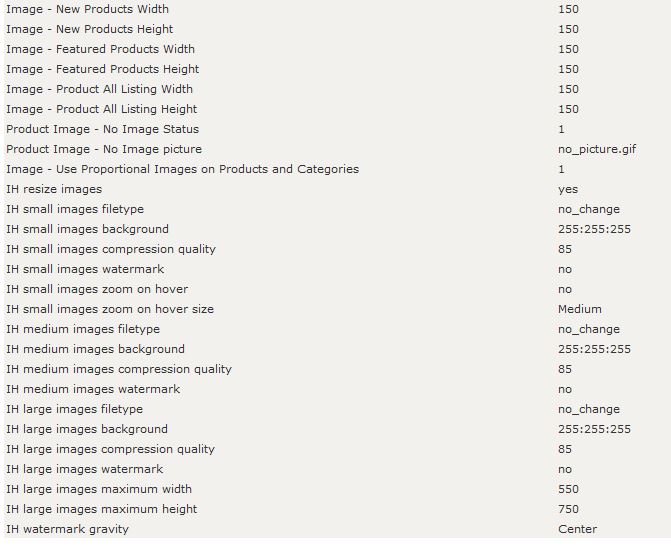Viewport: 671px width, 551px height.
Task: Select the IH resize images row
Action: pyautogui.click(x=336, y=189)
